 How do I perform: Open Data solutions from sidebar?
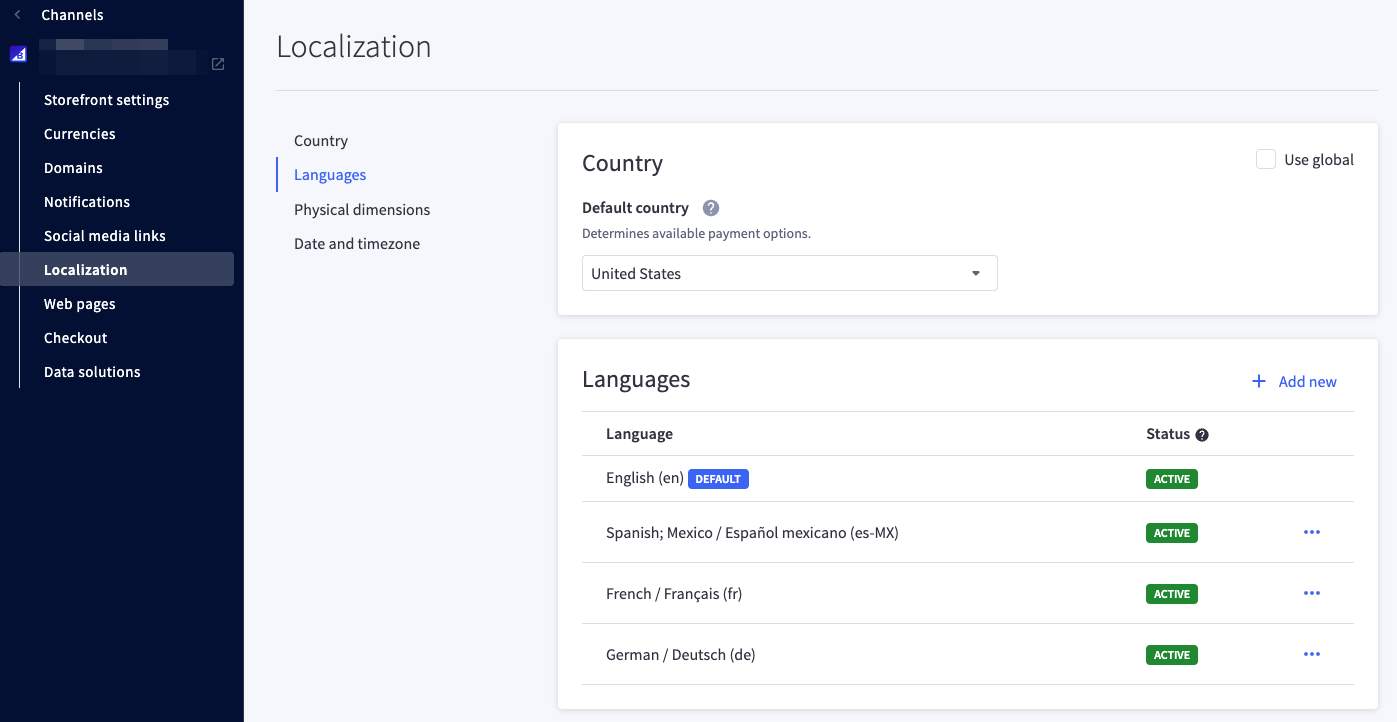[92, 372]
